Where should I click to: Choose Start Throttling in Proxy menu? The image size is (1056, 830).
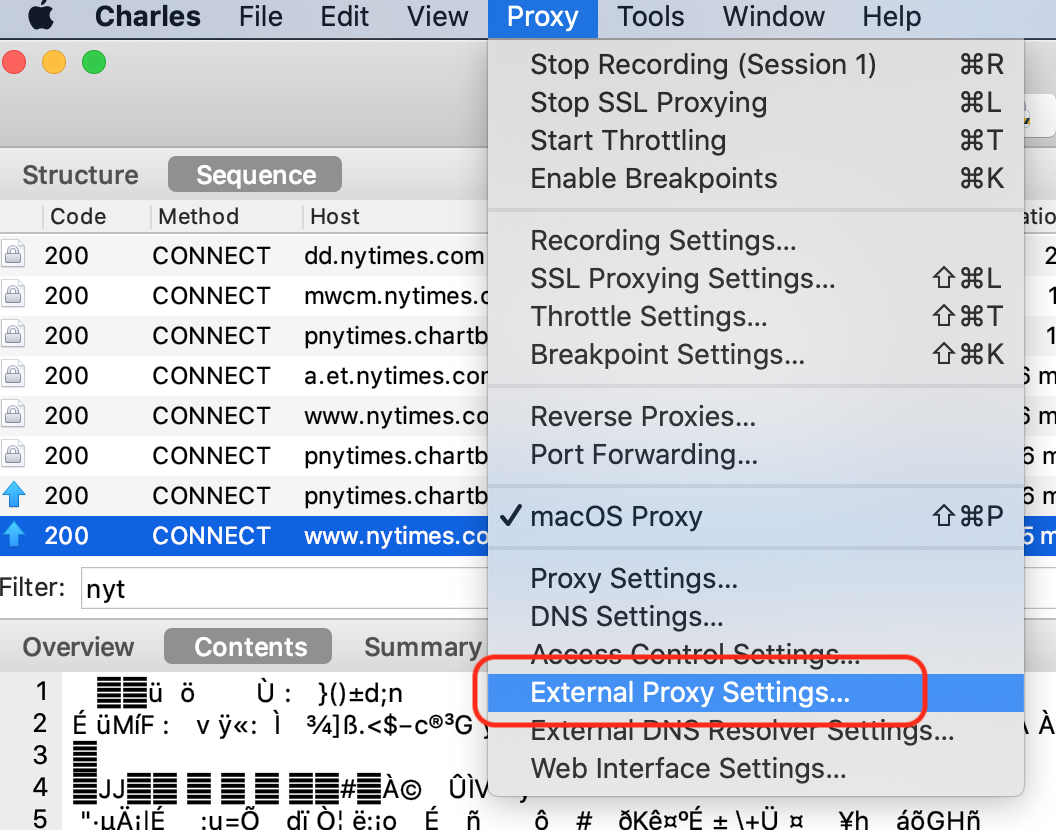[x=628, y=141]
